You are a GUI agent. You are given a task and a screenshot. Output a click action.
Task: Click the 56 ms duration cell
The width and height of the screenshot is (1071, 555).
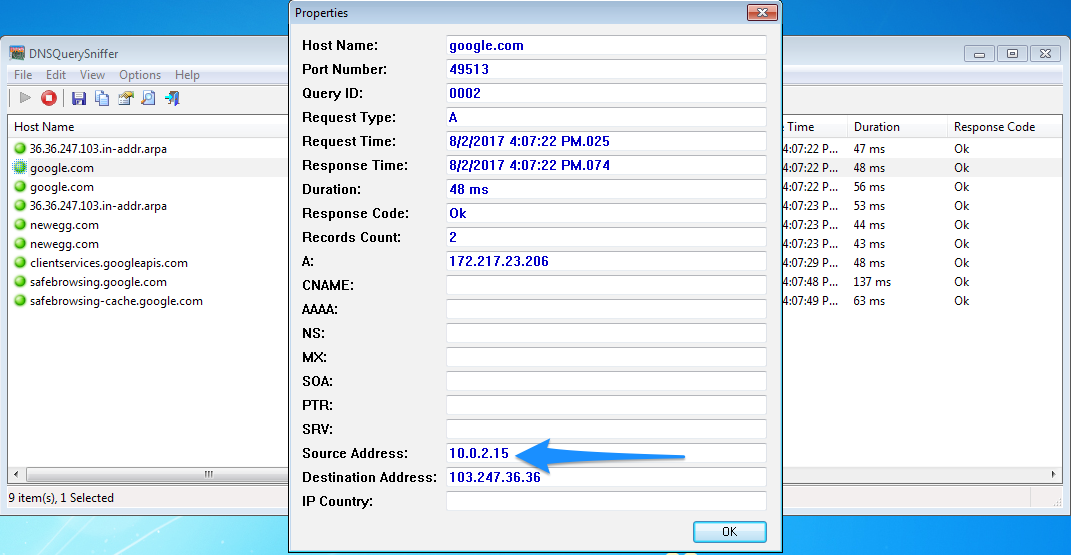click(x=869, y=186)
